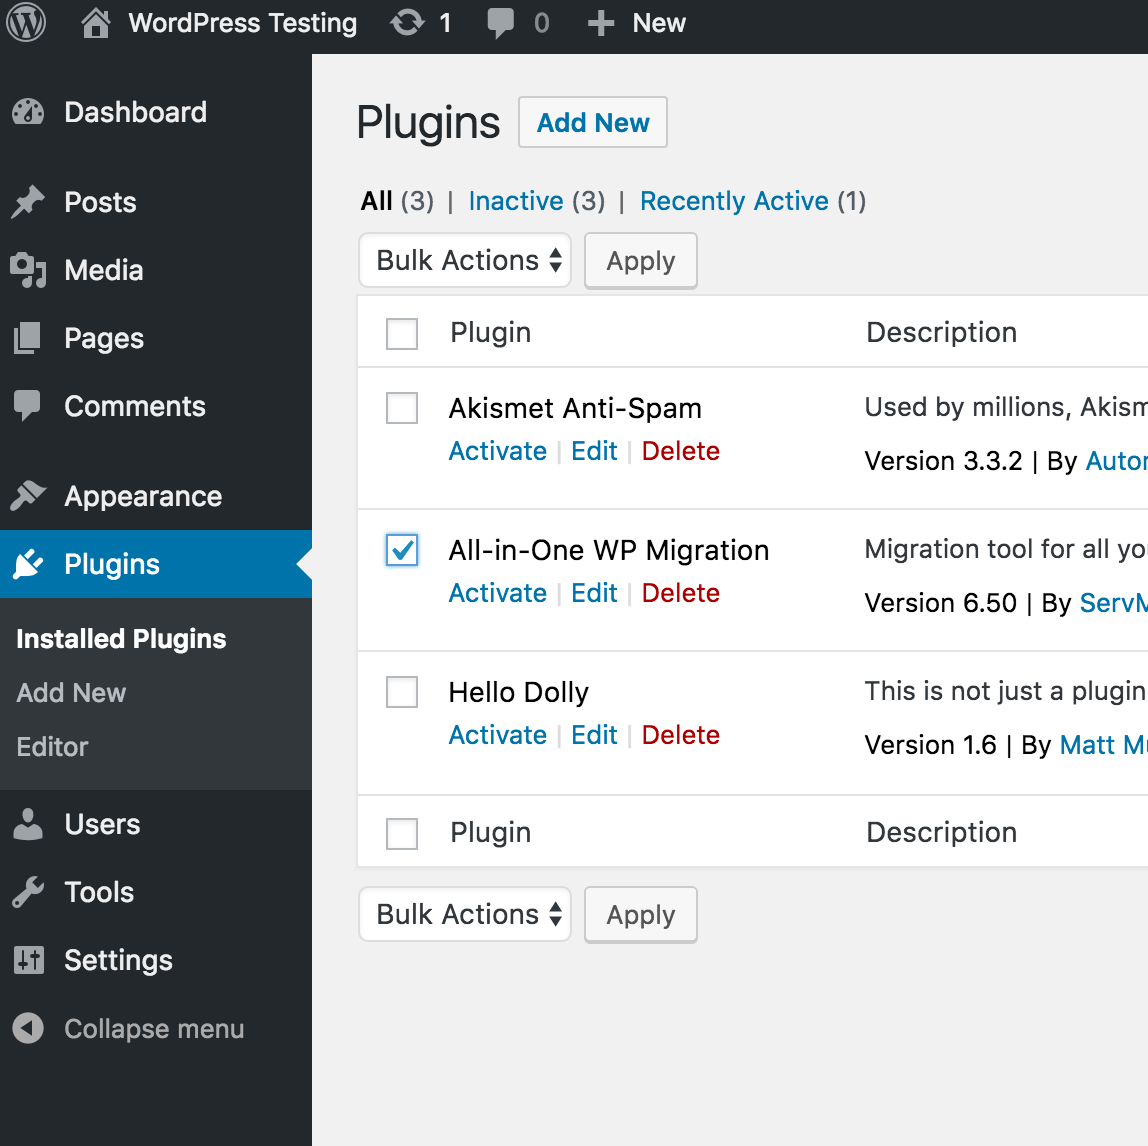Click the Plugin column label in footer
1148x1146 pixels.
pos(491,833)
